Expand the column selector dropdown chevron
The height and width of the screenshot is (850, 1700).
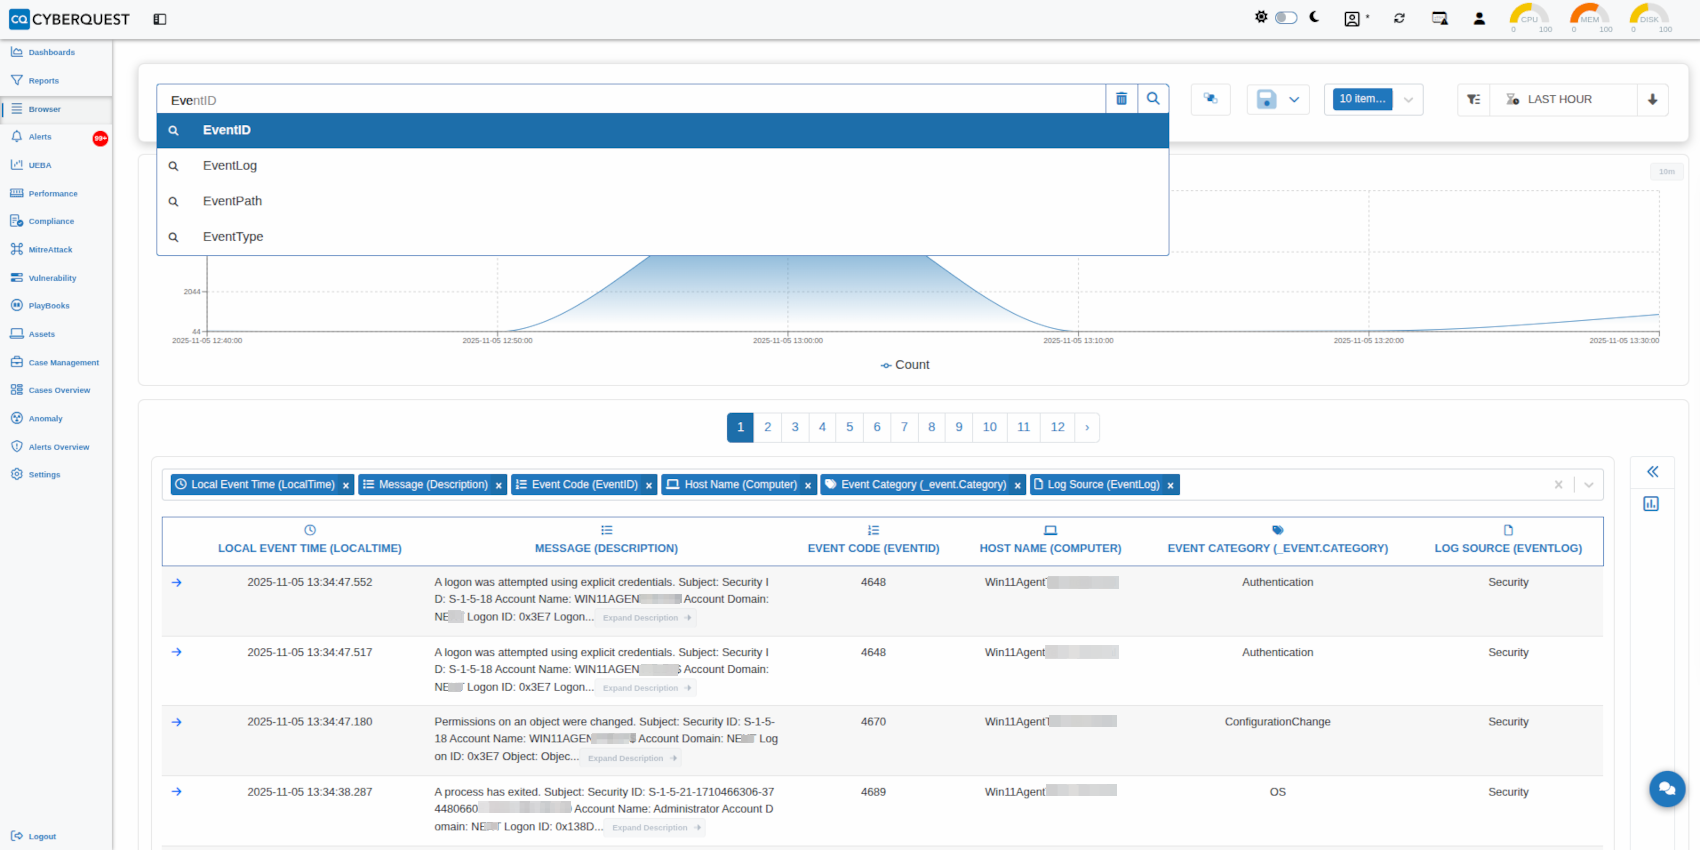pyautogui.click(x=1588, y=485)
